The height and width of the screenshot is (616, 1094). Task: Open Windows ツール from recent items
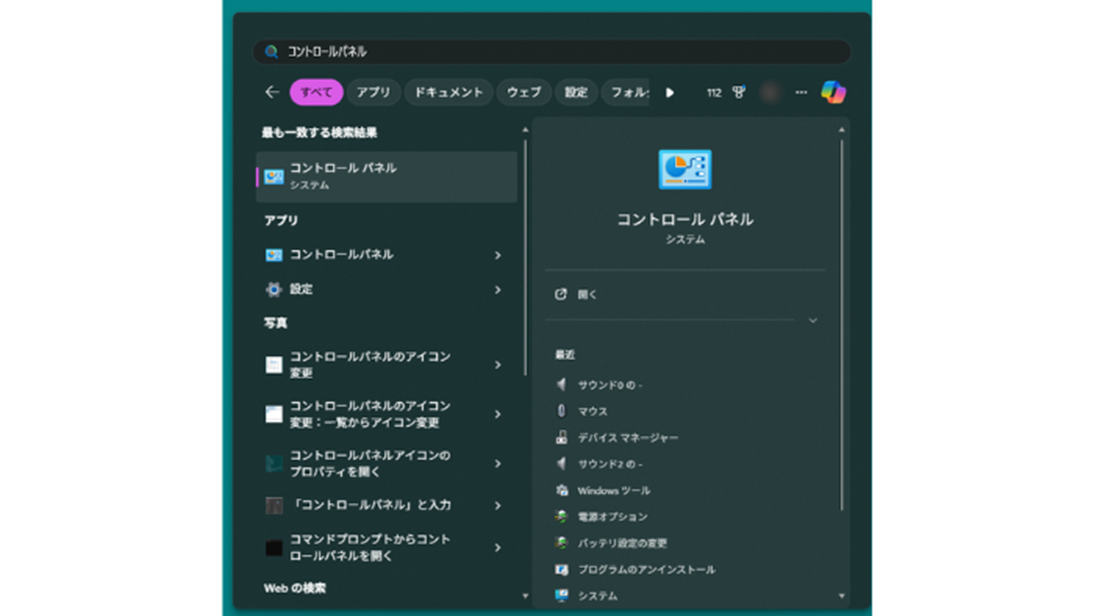click(613, 491)
